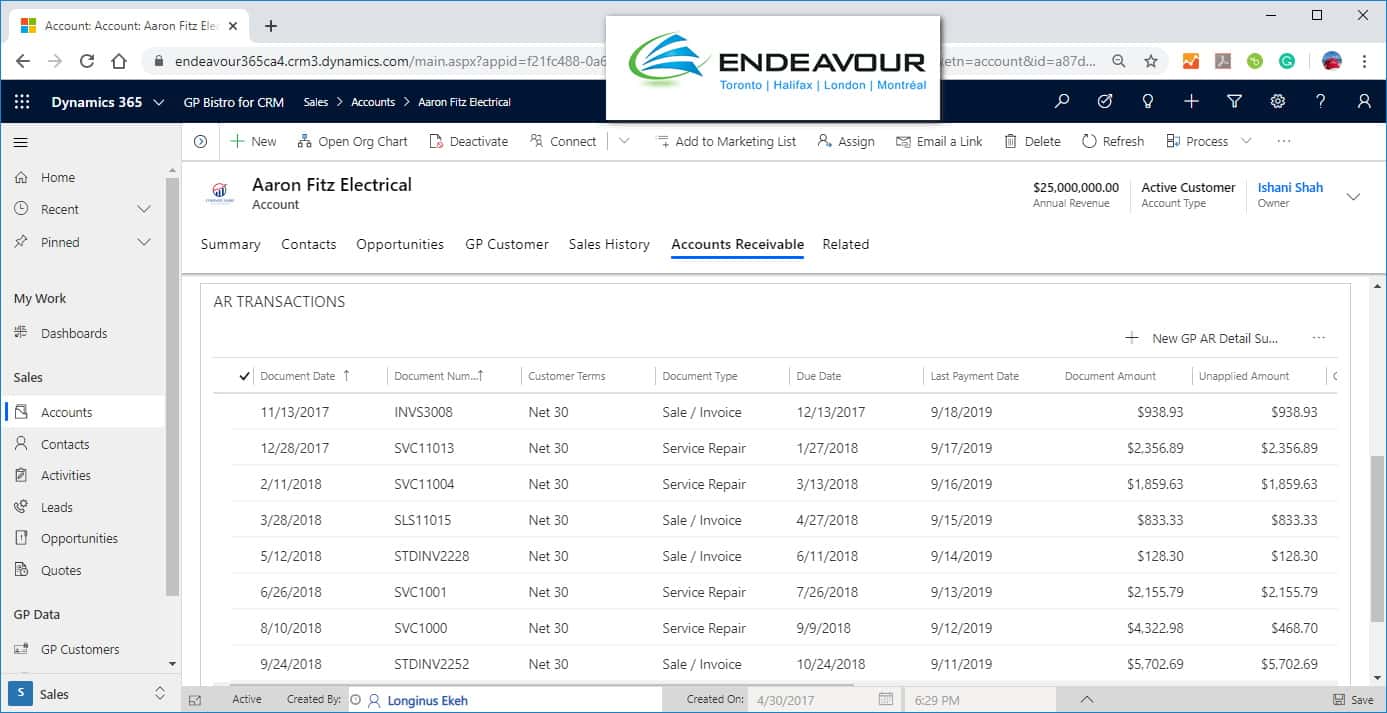Click the browser reload button

[87, 61]
